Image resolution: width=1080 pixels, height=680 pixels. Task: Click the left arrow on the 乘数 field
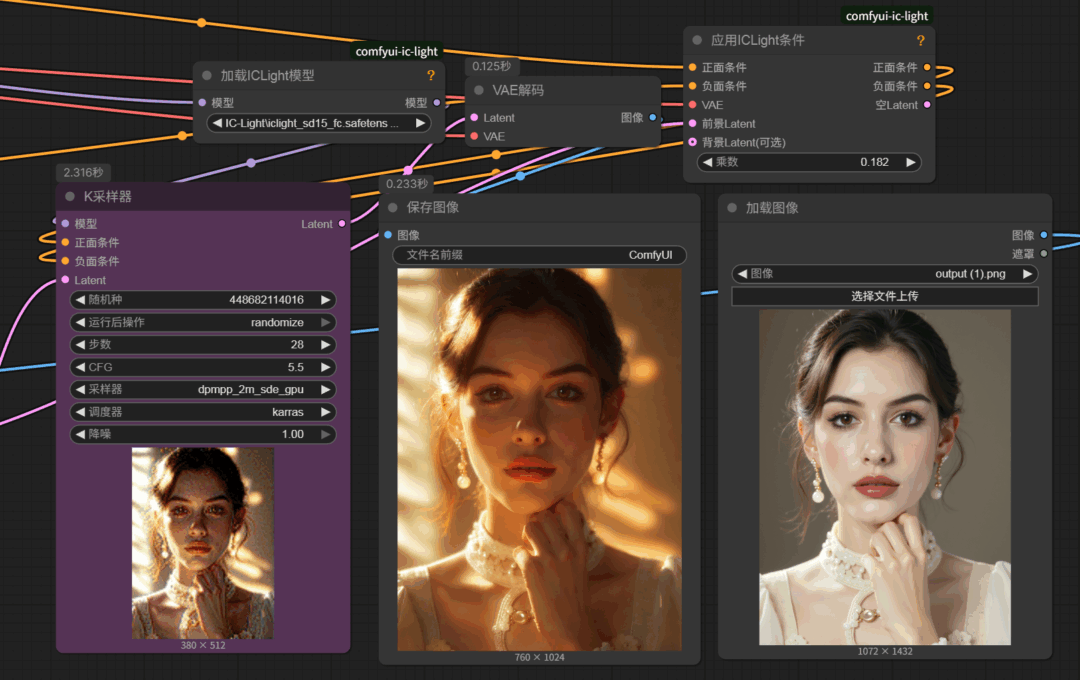tap(707, 162)
